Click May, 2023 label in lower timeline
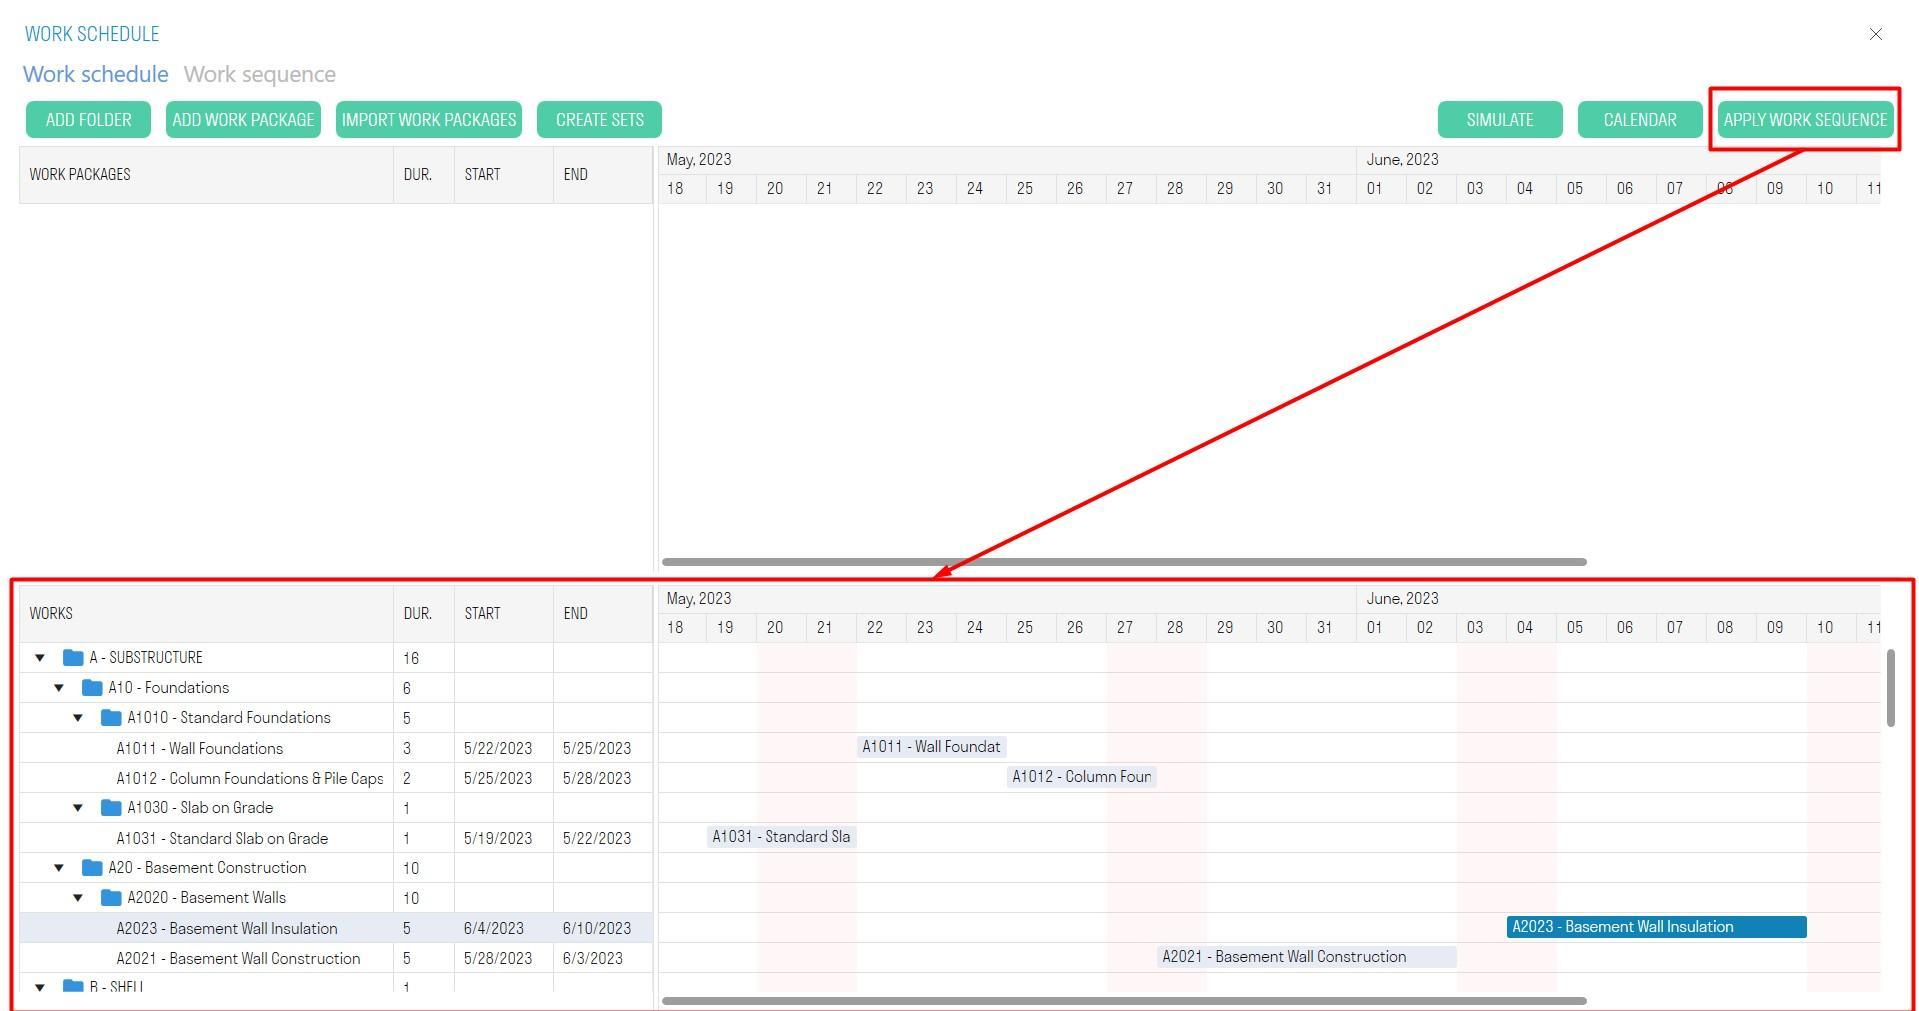Viewport: 1919px width, 1011px height. click(699, 599)
